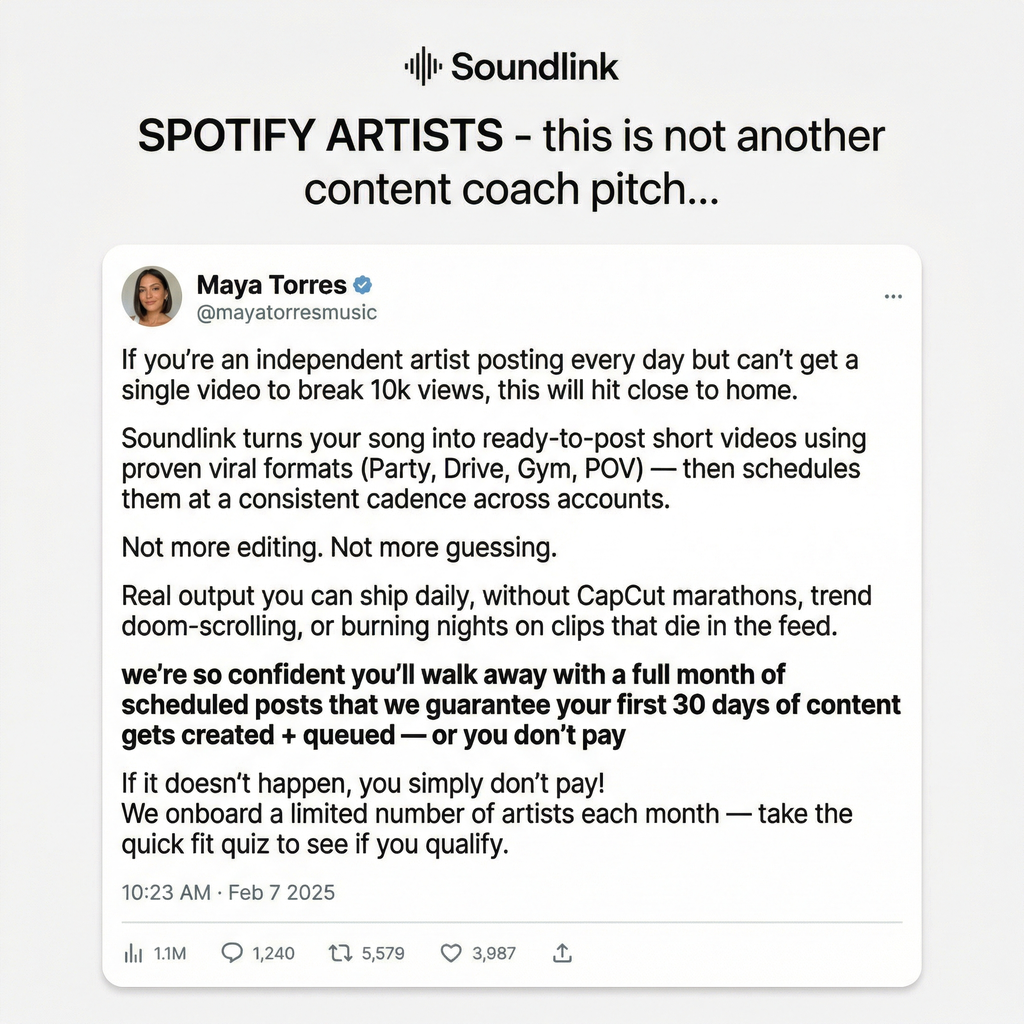Click the 5,579 reposts count
1024x1024 pixels.
tap(383, 953)
